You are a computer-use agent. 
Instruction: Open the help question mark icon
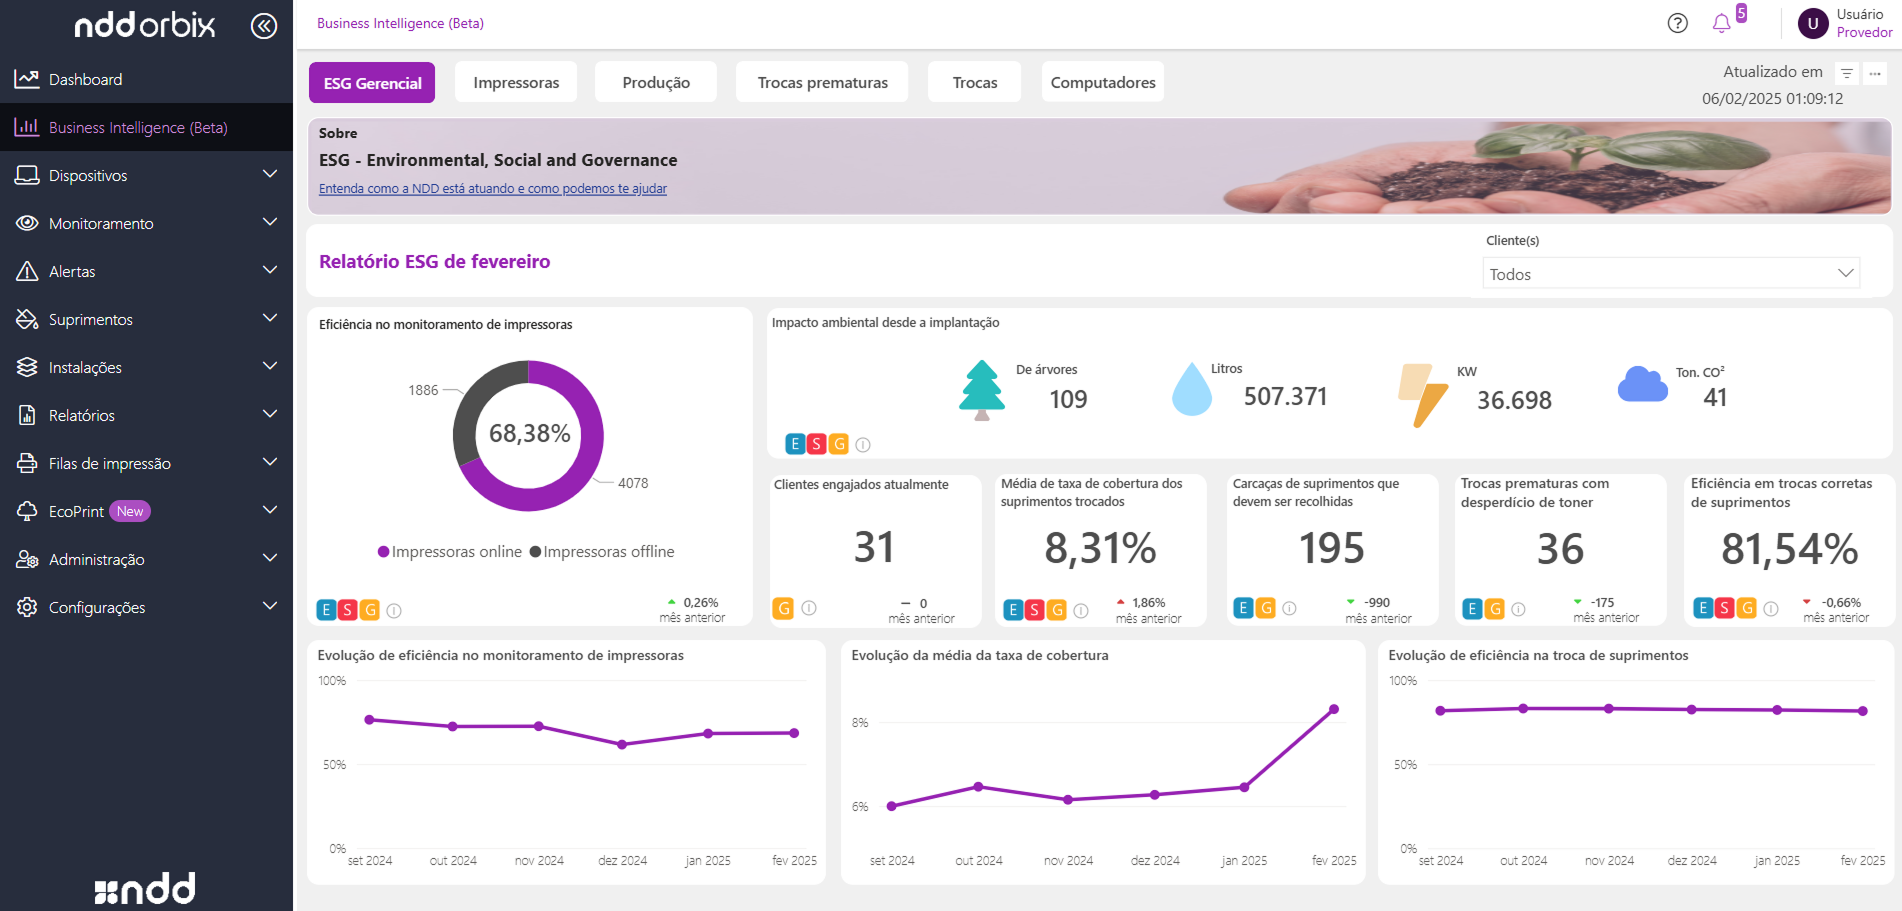pos(1677,23)
